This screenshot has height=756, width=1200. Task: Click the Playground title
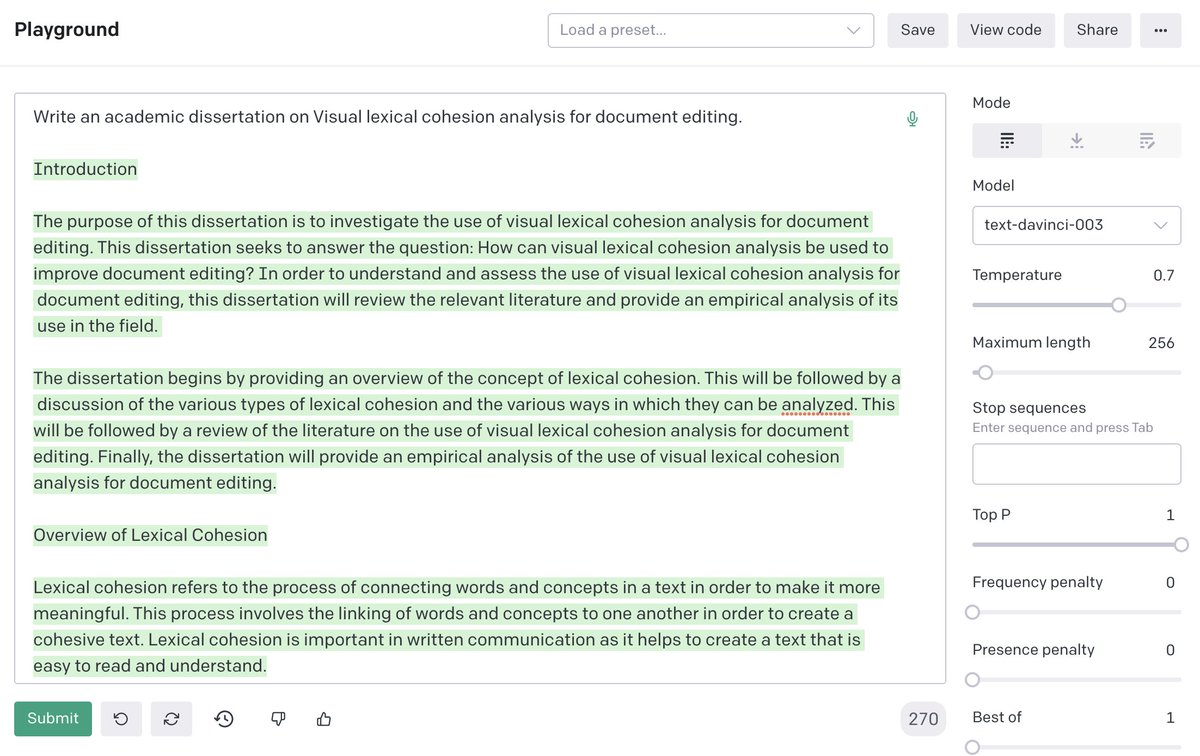pos(67,30)
